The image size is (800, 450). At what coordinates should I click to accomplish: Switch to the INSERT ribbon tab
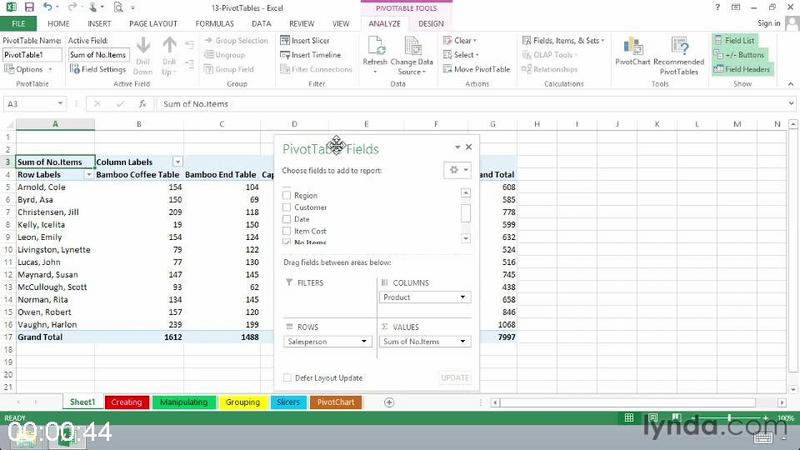[x=99, y=23]
